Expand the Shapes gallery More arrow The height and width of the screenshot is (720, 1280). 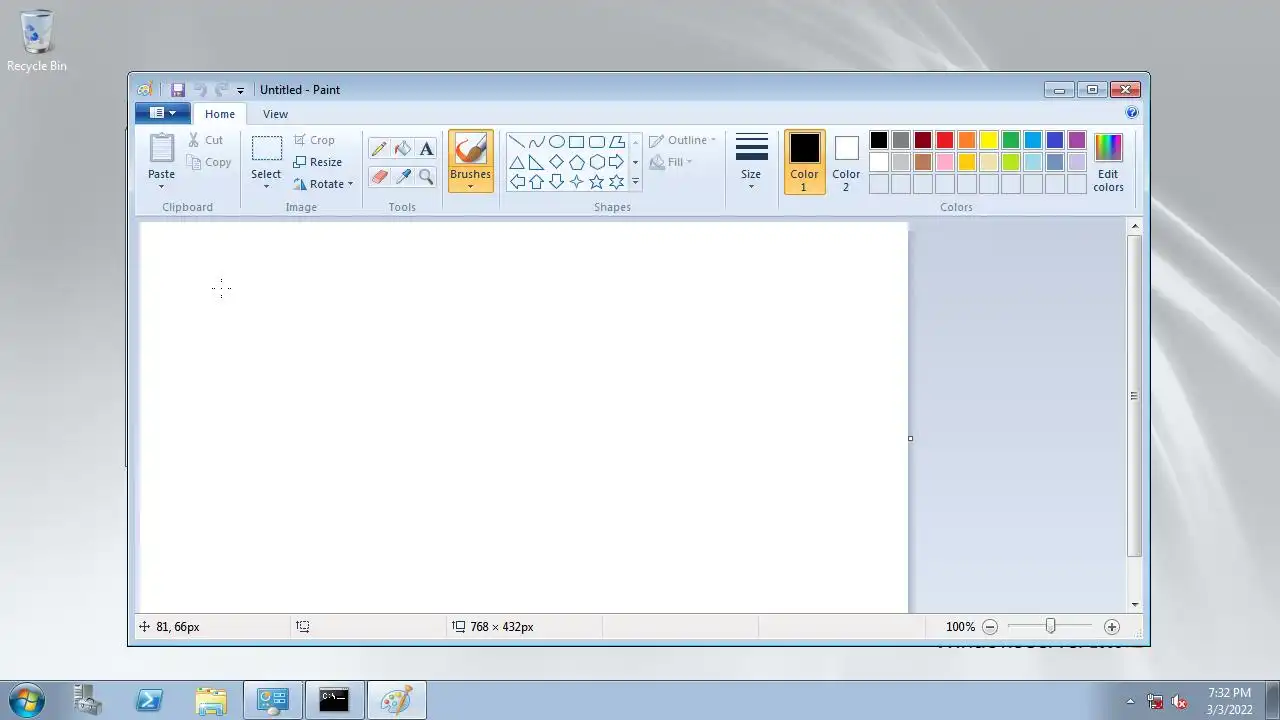(635, 182)
